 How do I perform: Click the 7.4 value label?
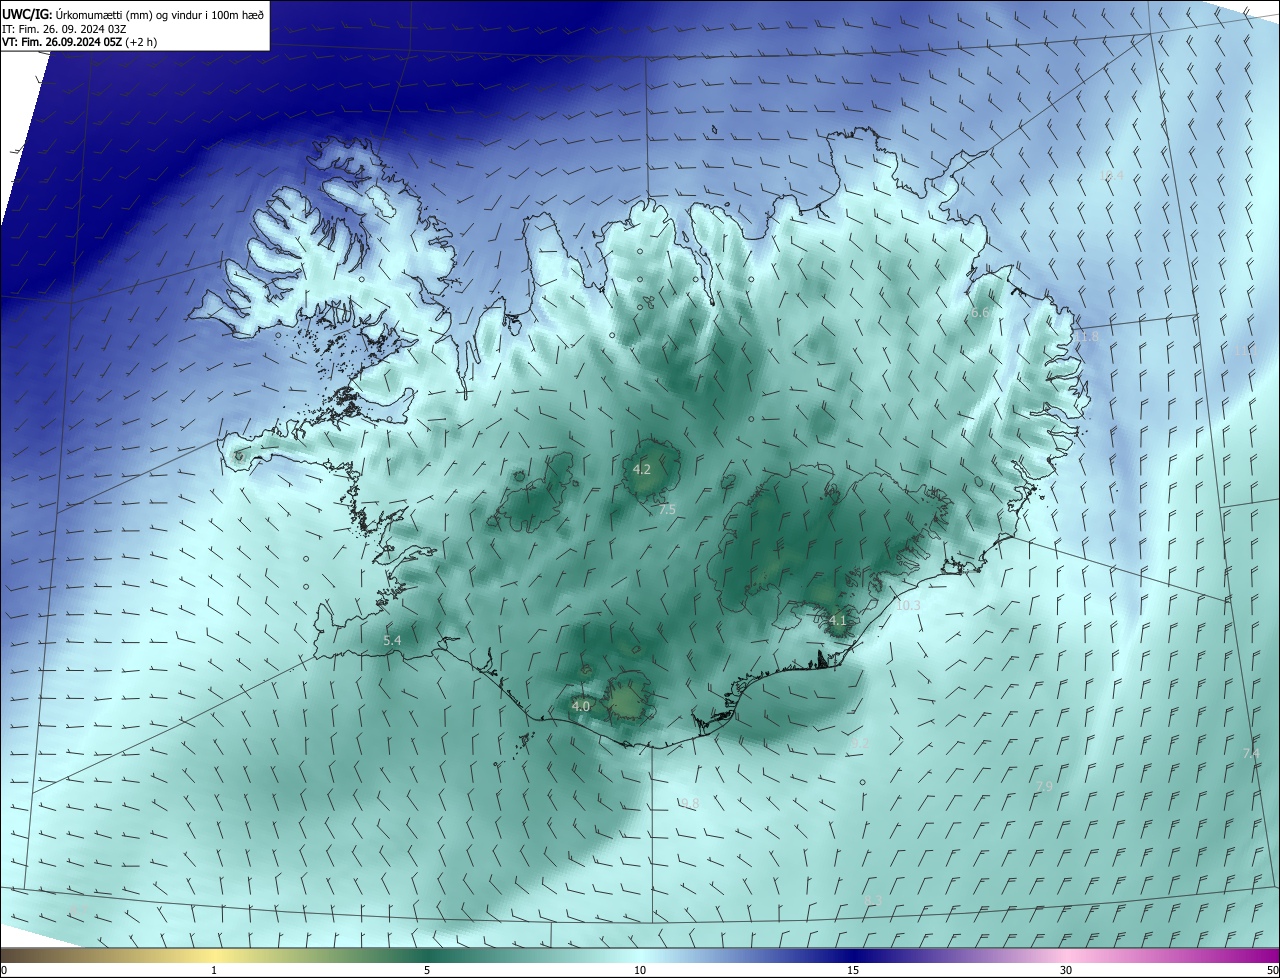1251,752
